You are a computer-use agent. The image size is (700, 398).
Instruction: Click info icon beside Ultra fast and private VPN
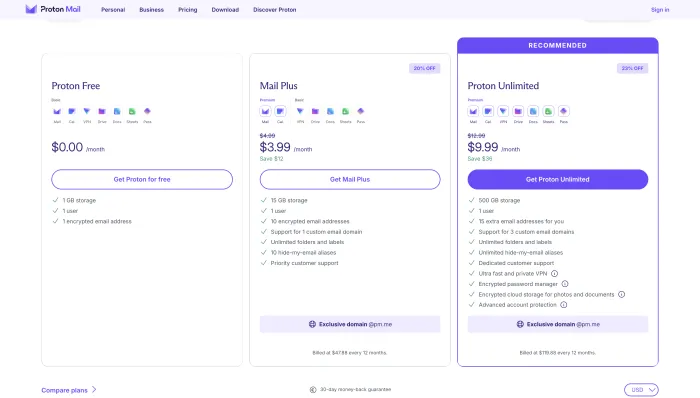point(554,274)
